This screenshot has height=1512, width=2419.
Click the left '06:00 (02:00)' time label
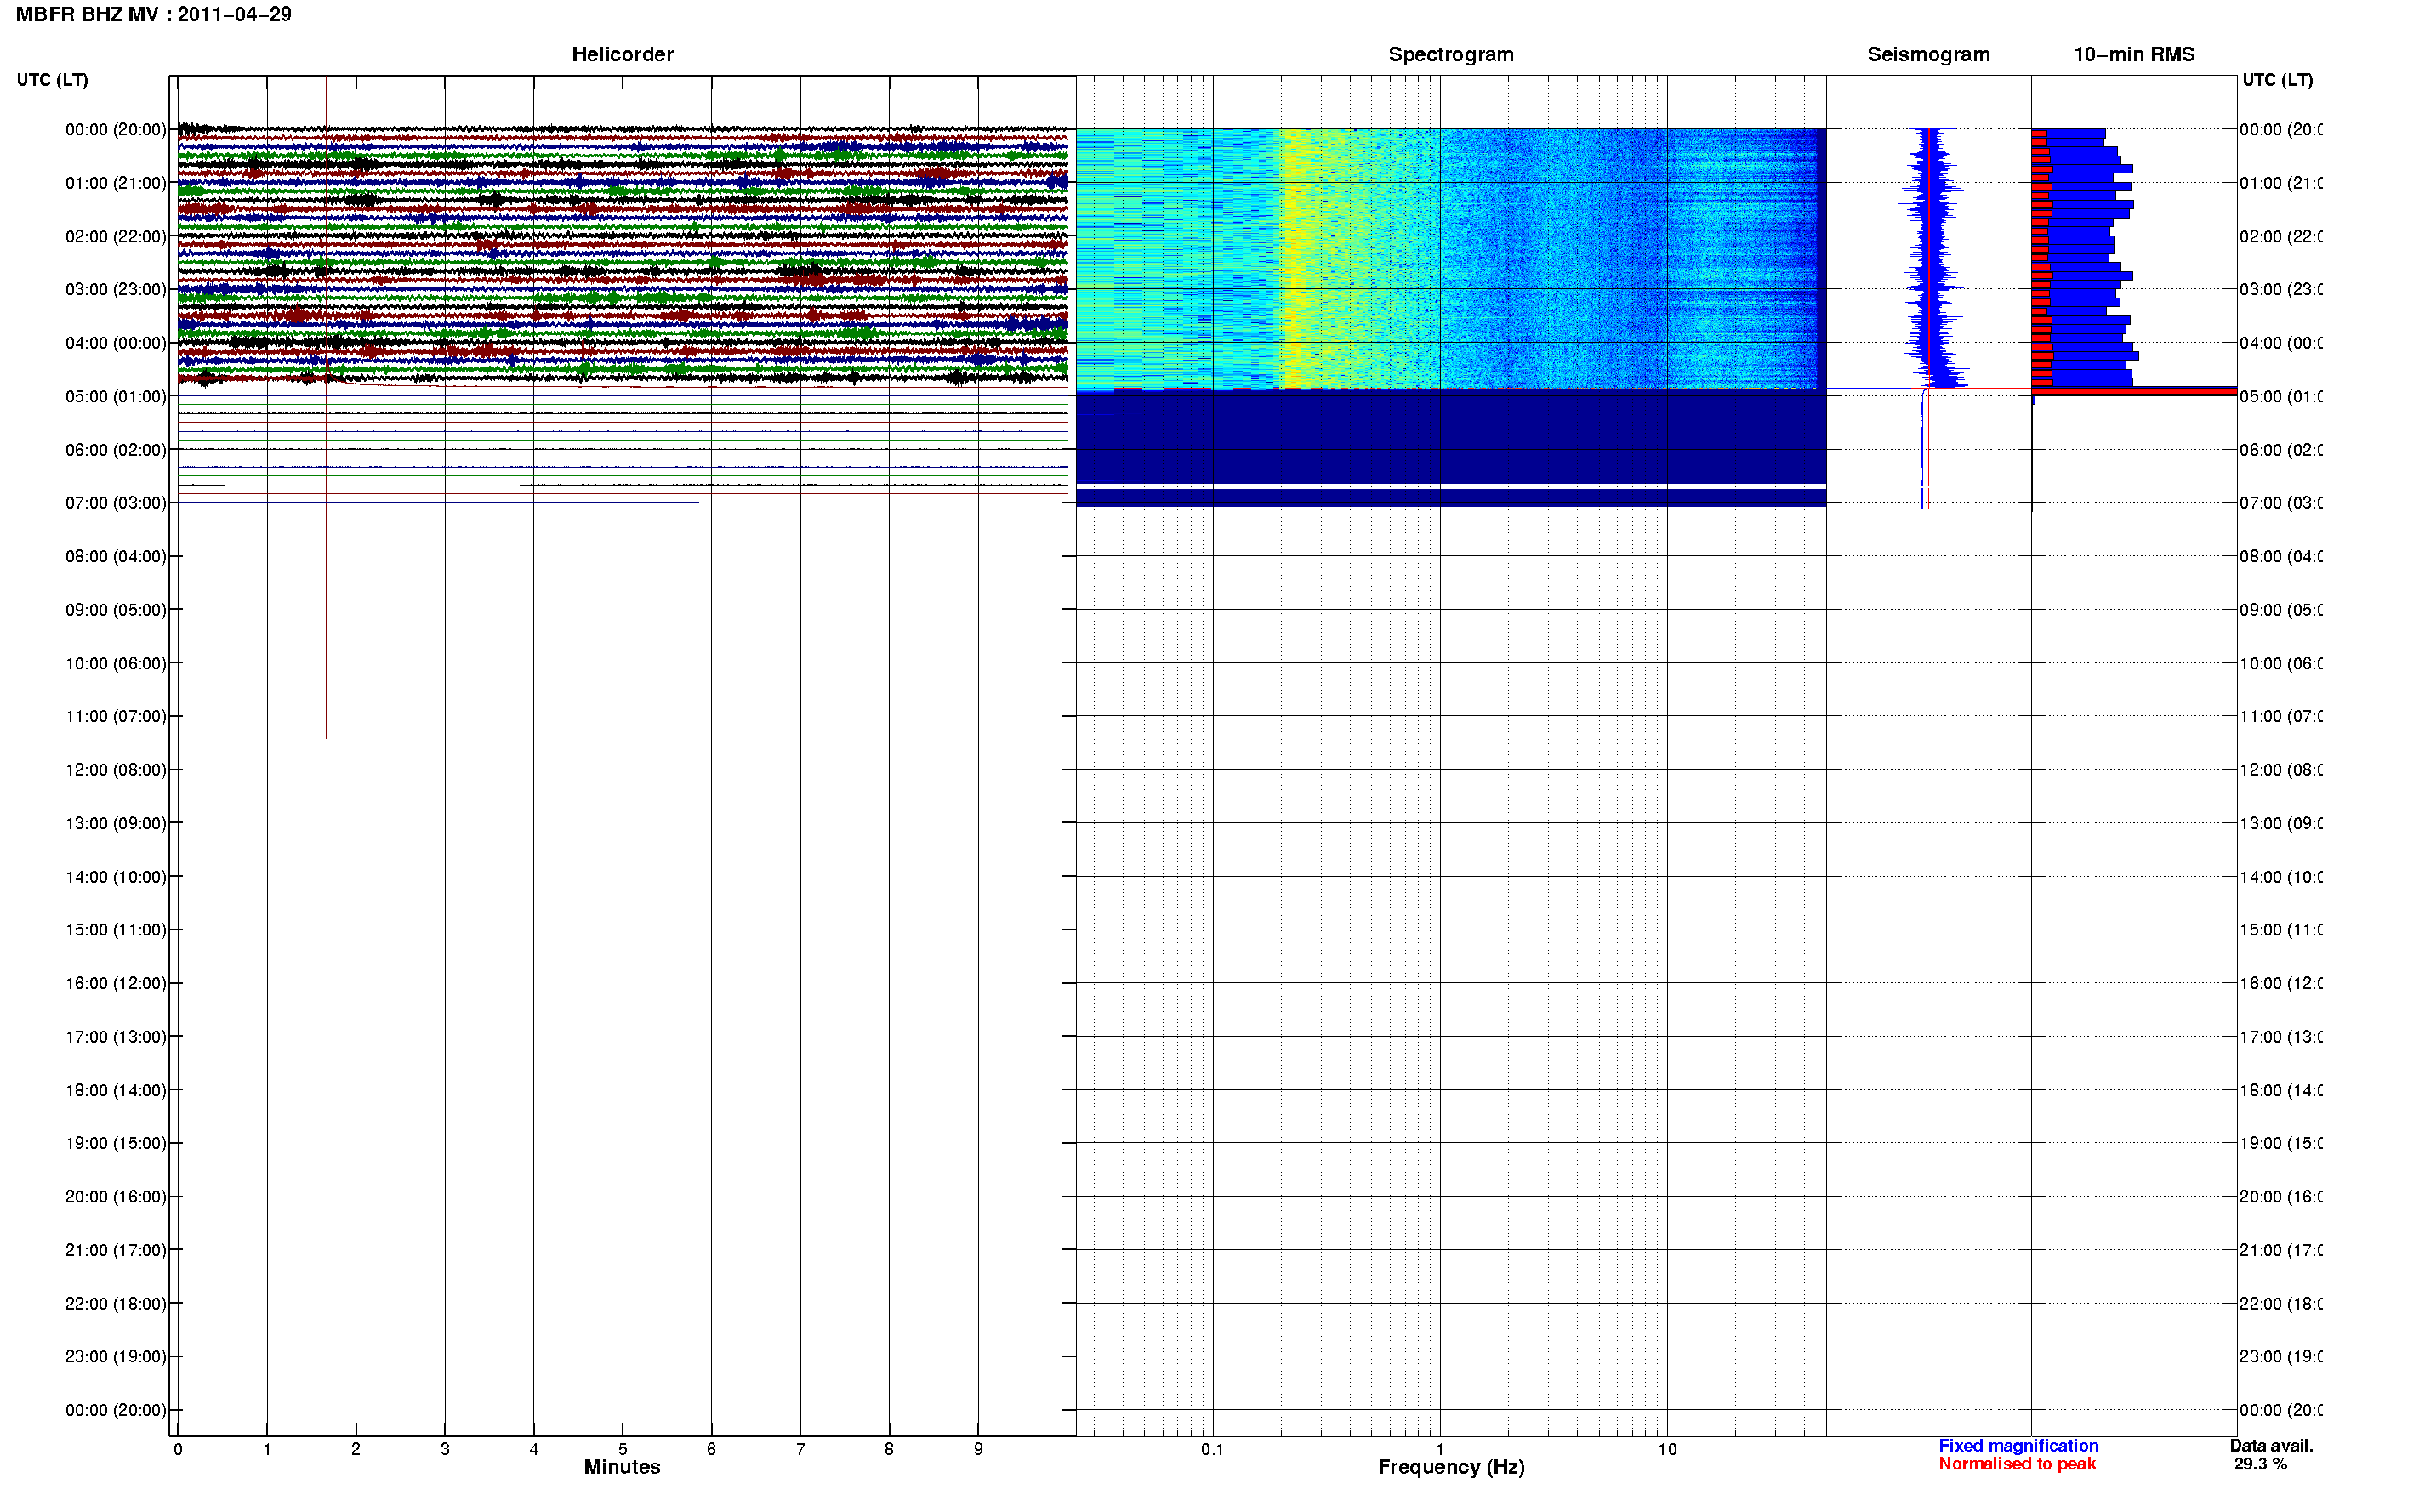click(x=116, y=450)
